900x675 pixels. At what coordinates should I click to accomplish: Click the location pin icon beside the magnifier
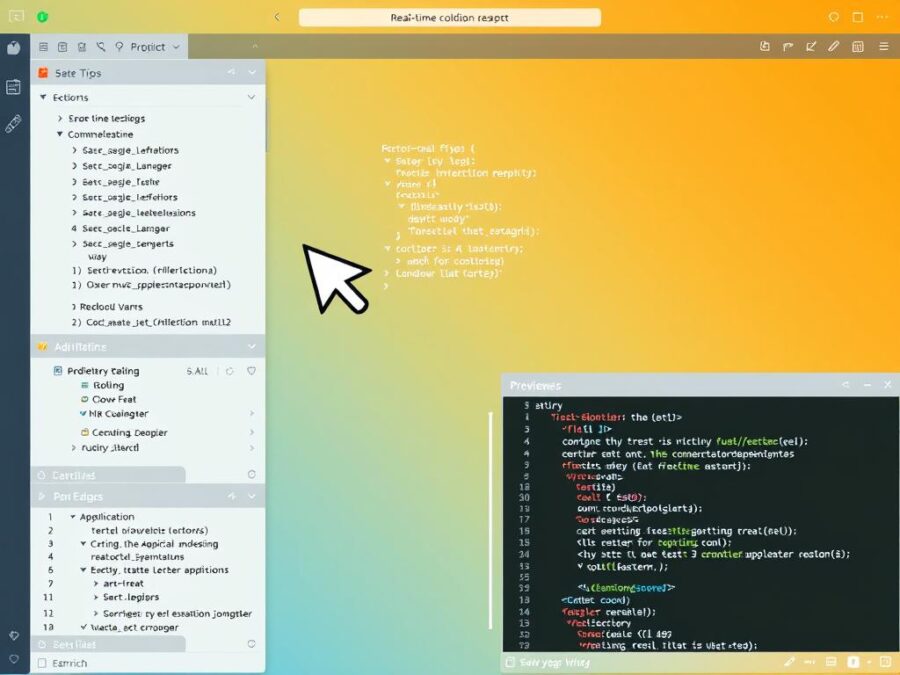point(120,46)
